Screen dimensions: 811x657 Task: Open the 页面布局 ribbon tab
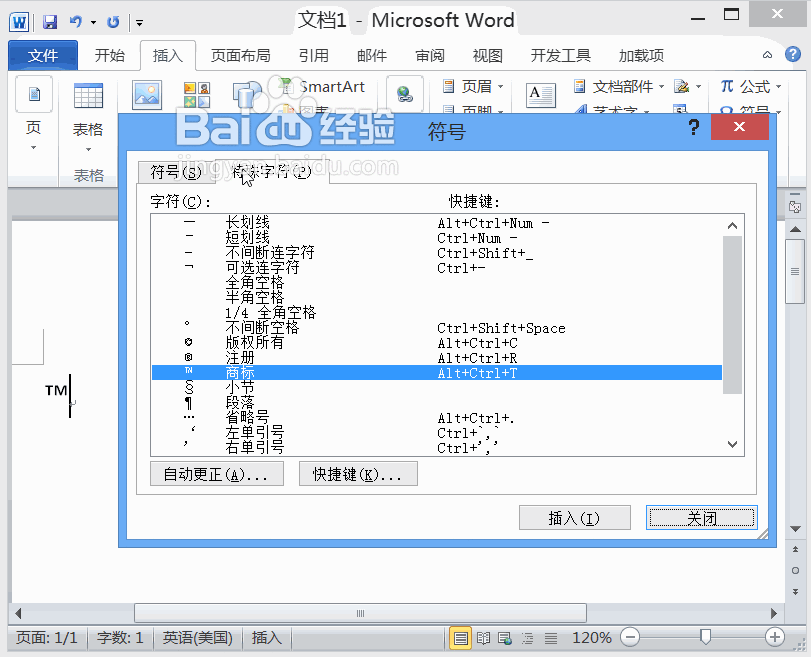240,55
